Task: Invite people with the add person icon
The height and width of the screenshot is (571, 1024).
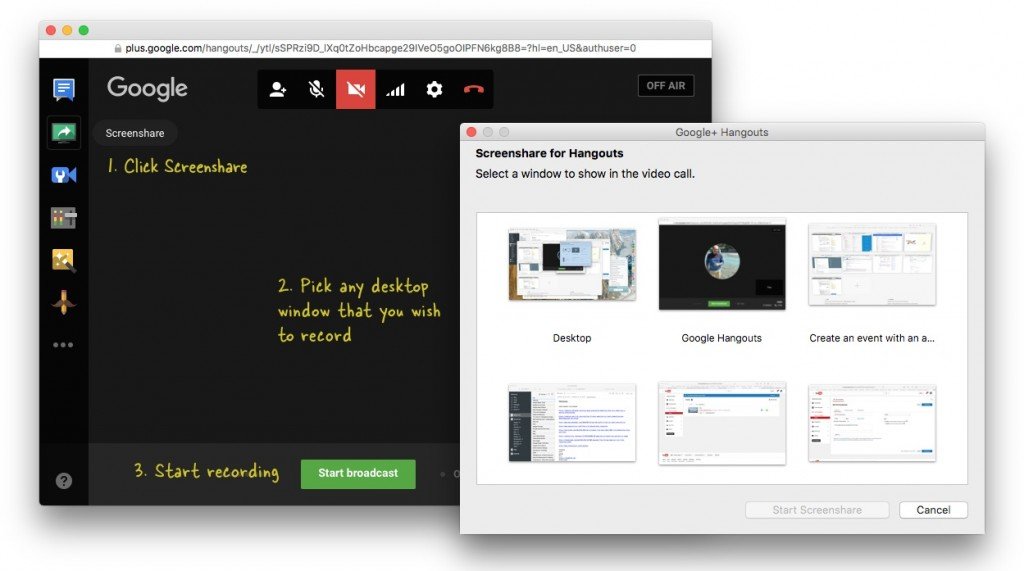Action: click(x=278, y=90)
